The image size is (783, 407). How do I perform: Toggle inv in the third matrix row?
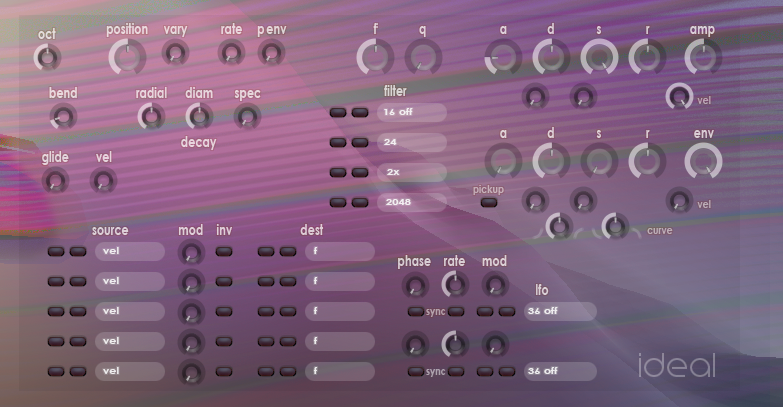click(x=224, y=312)
